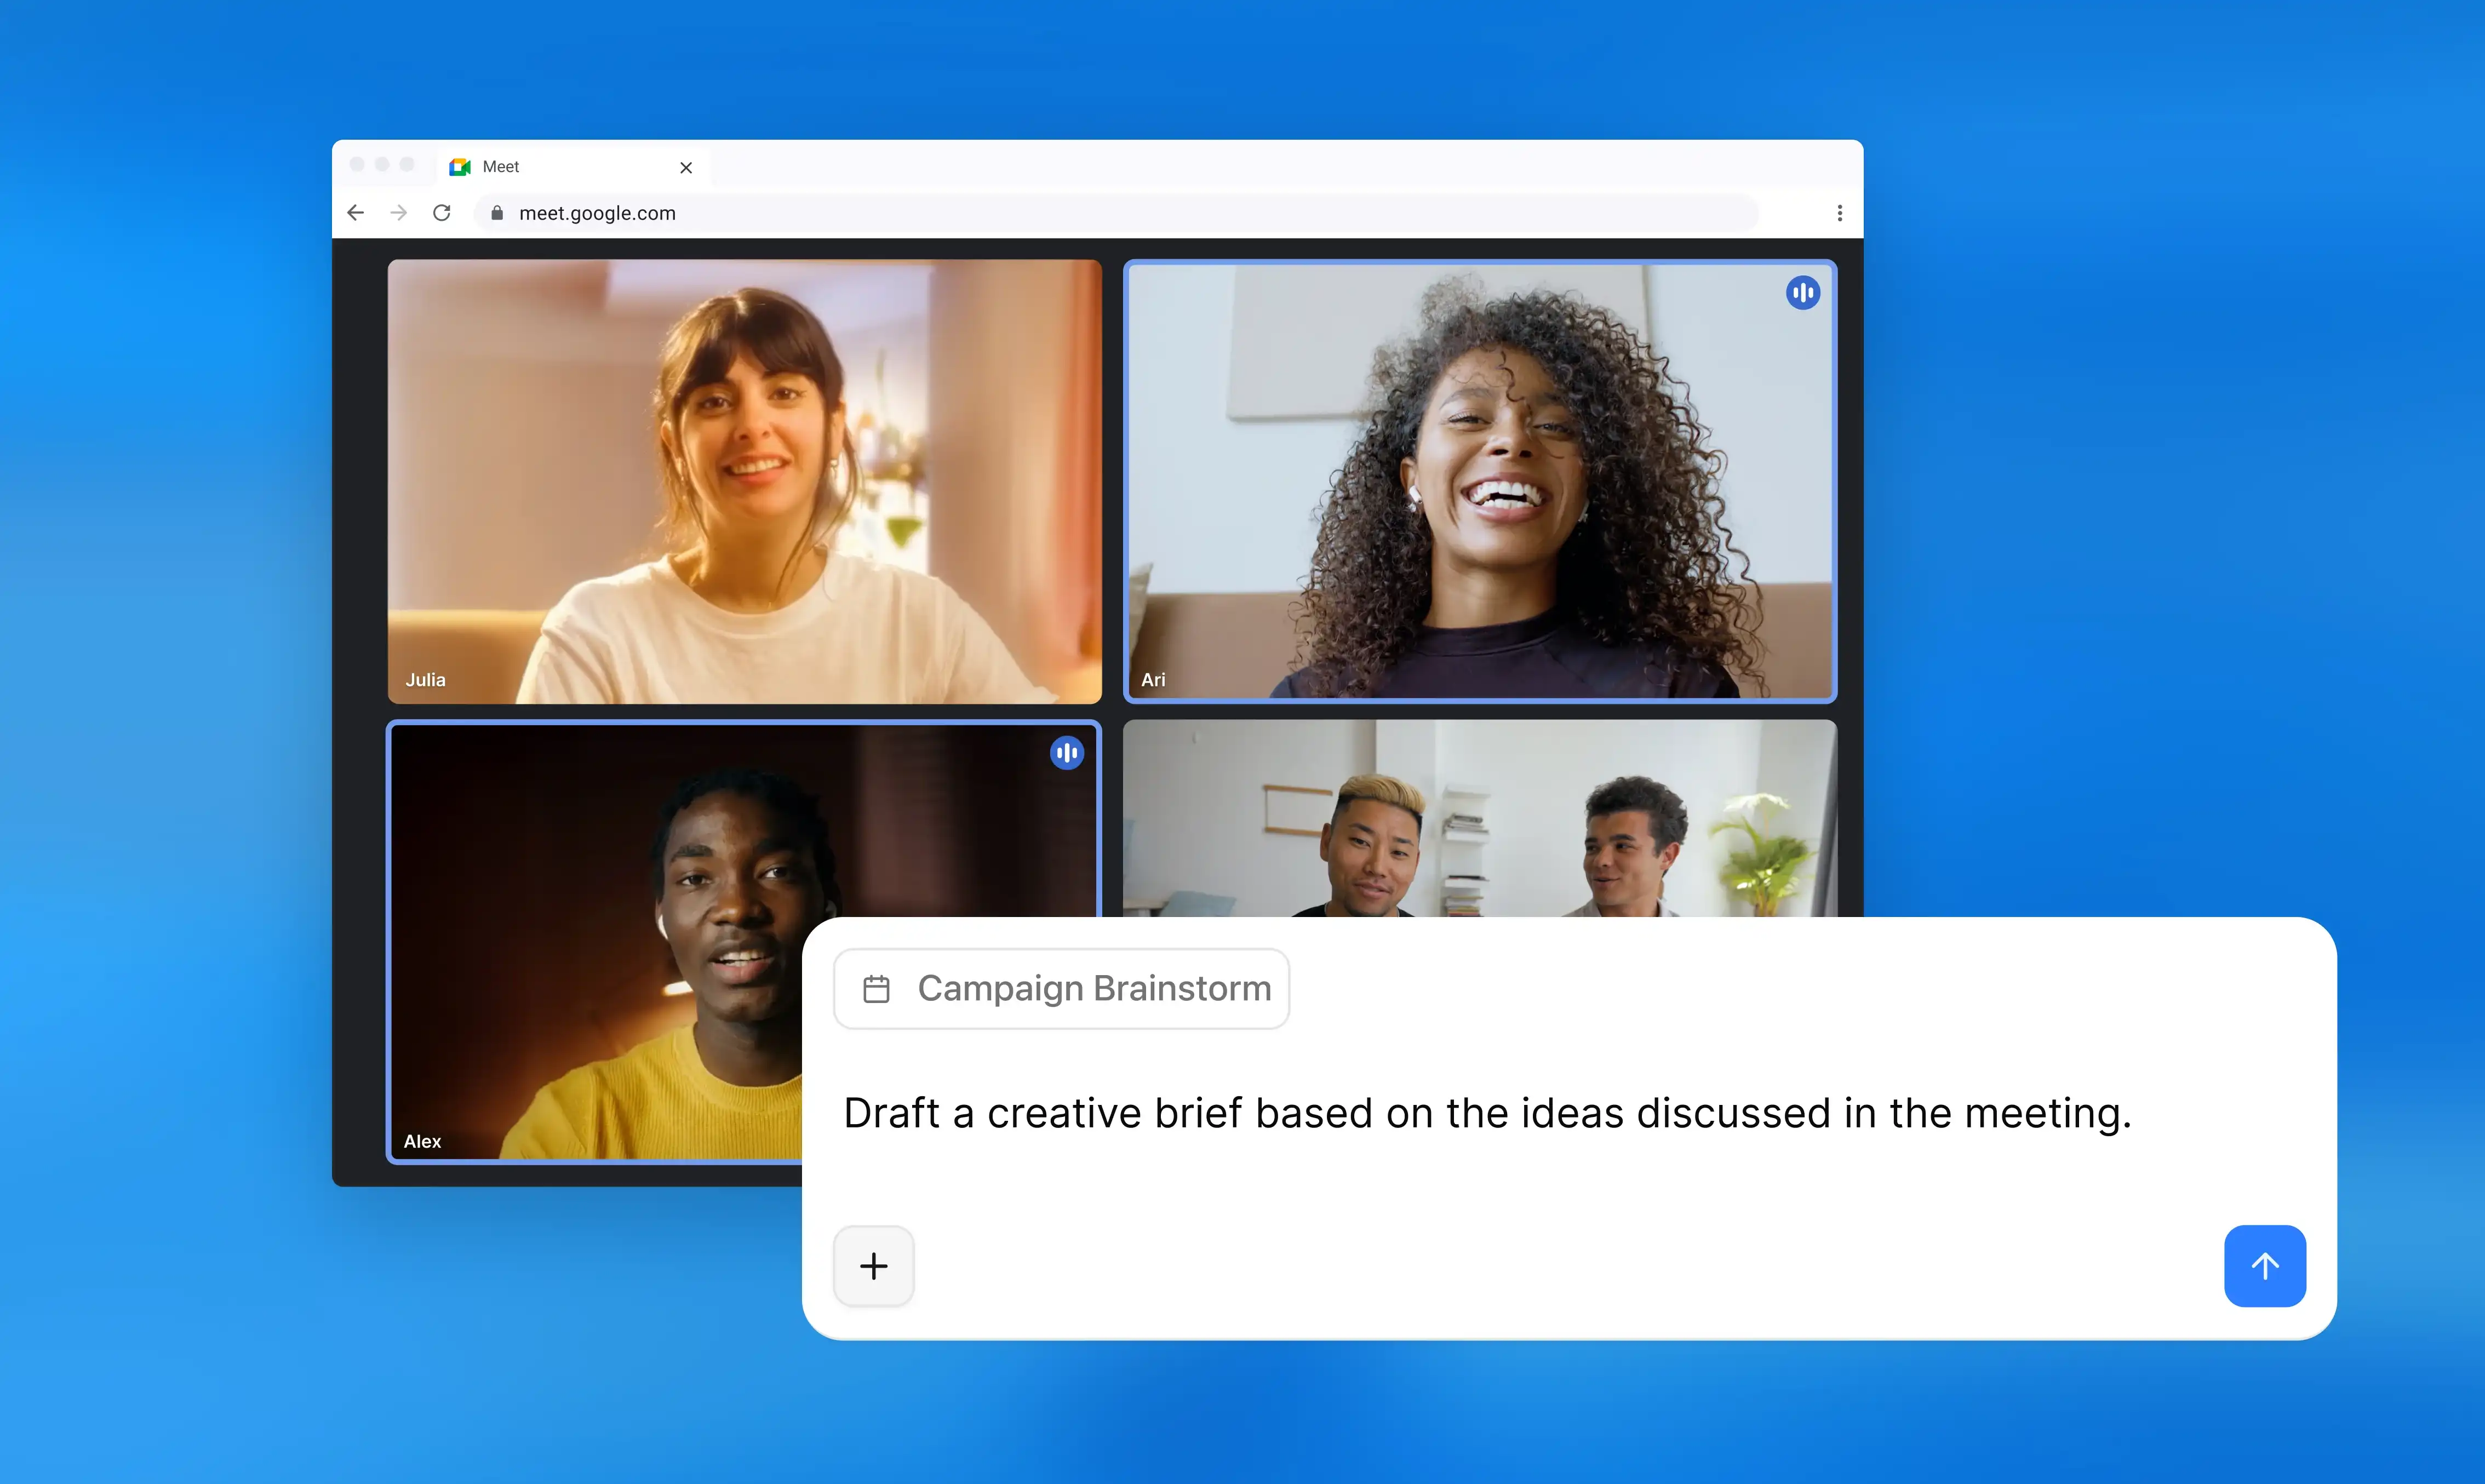Click the calendar icon in meeting chip
2485x1484 pixels.
pos(876,989)
